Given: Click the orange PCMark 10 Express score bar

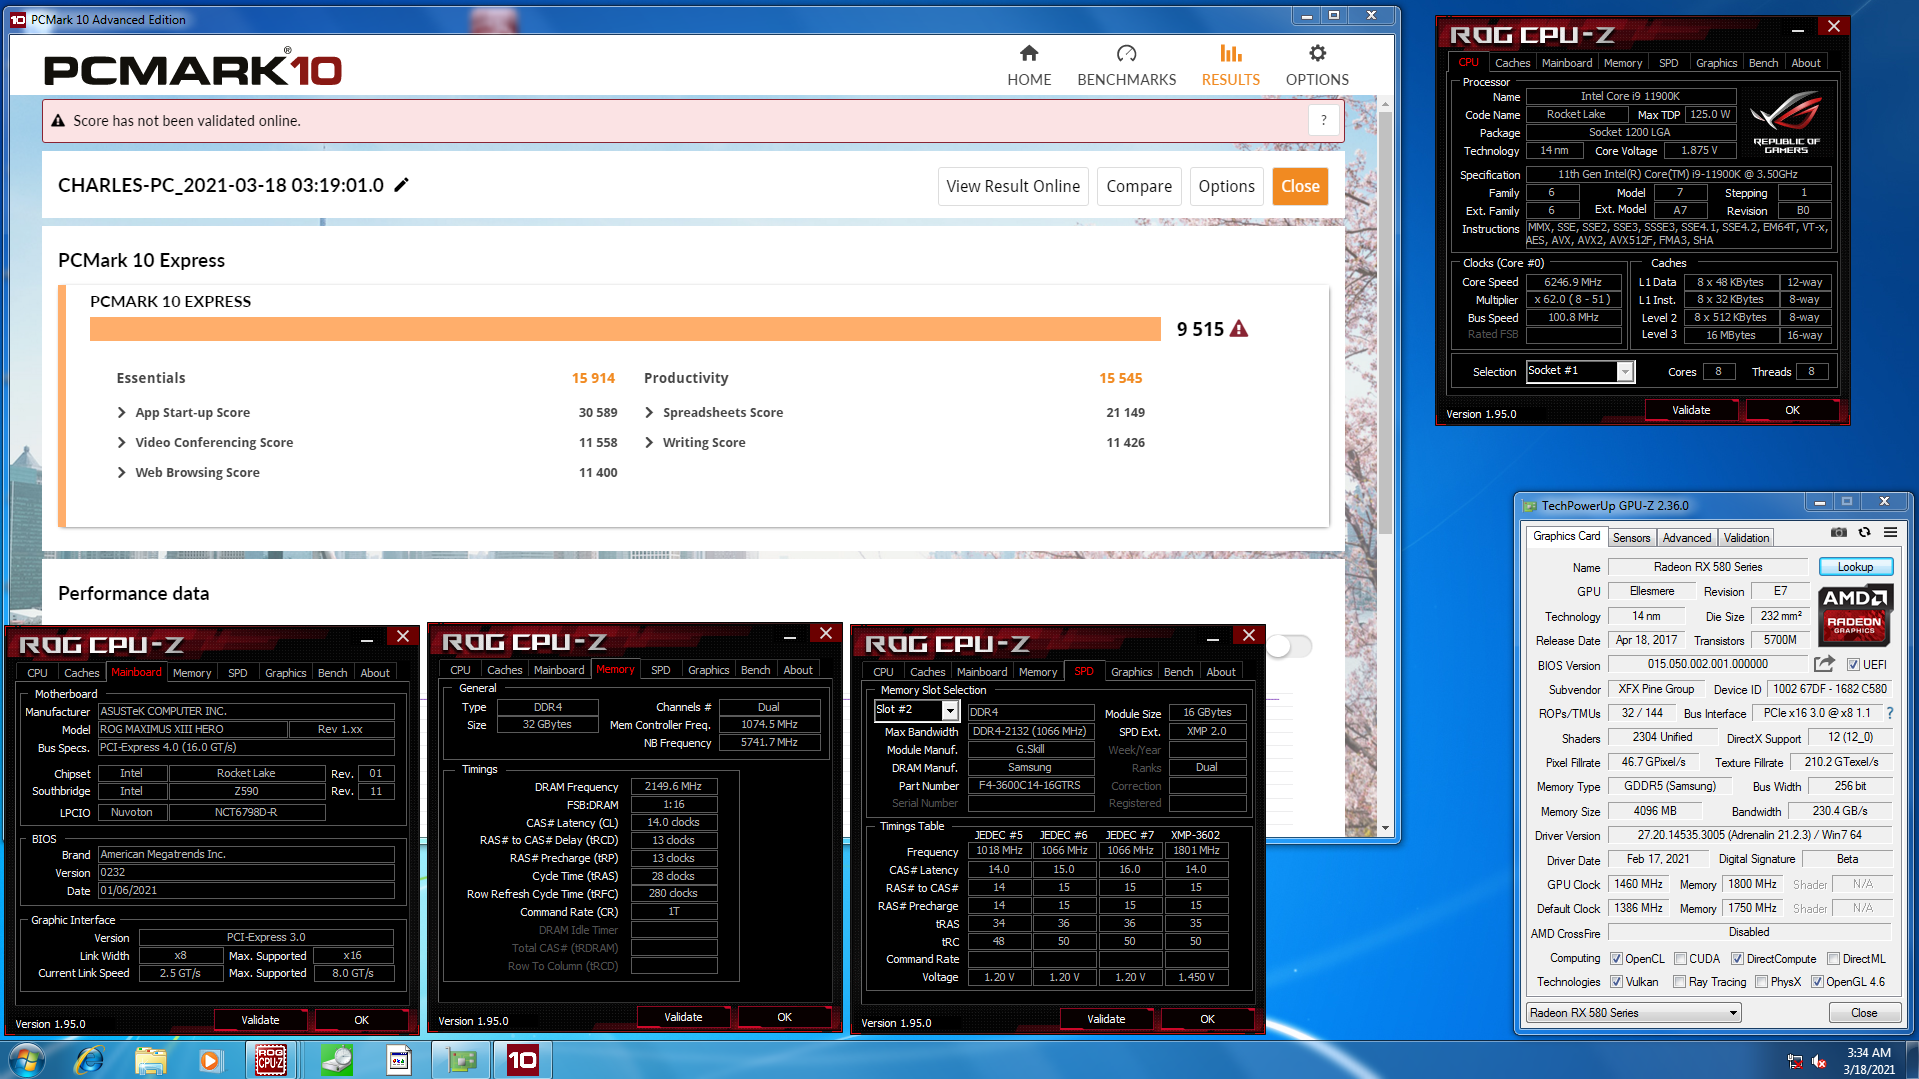Looking at the screenshot, I should point(625,329).
